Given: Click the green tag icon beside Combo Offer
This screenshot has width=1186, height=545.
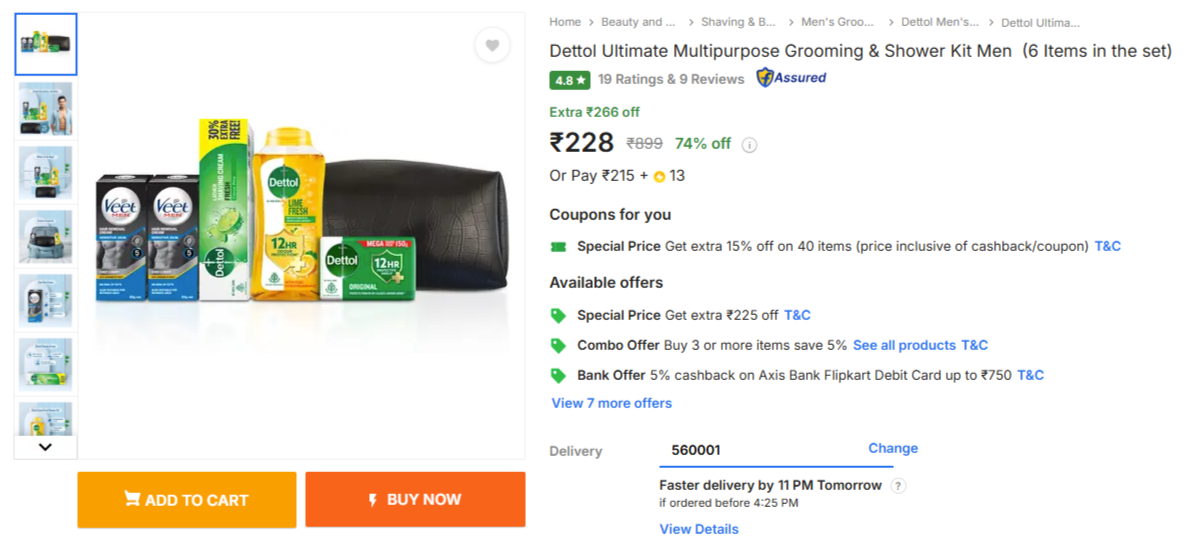Looking at the screenshot, I should 558,345.
